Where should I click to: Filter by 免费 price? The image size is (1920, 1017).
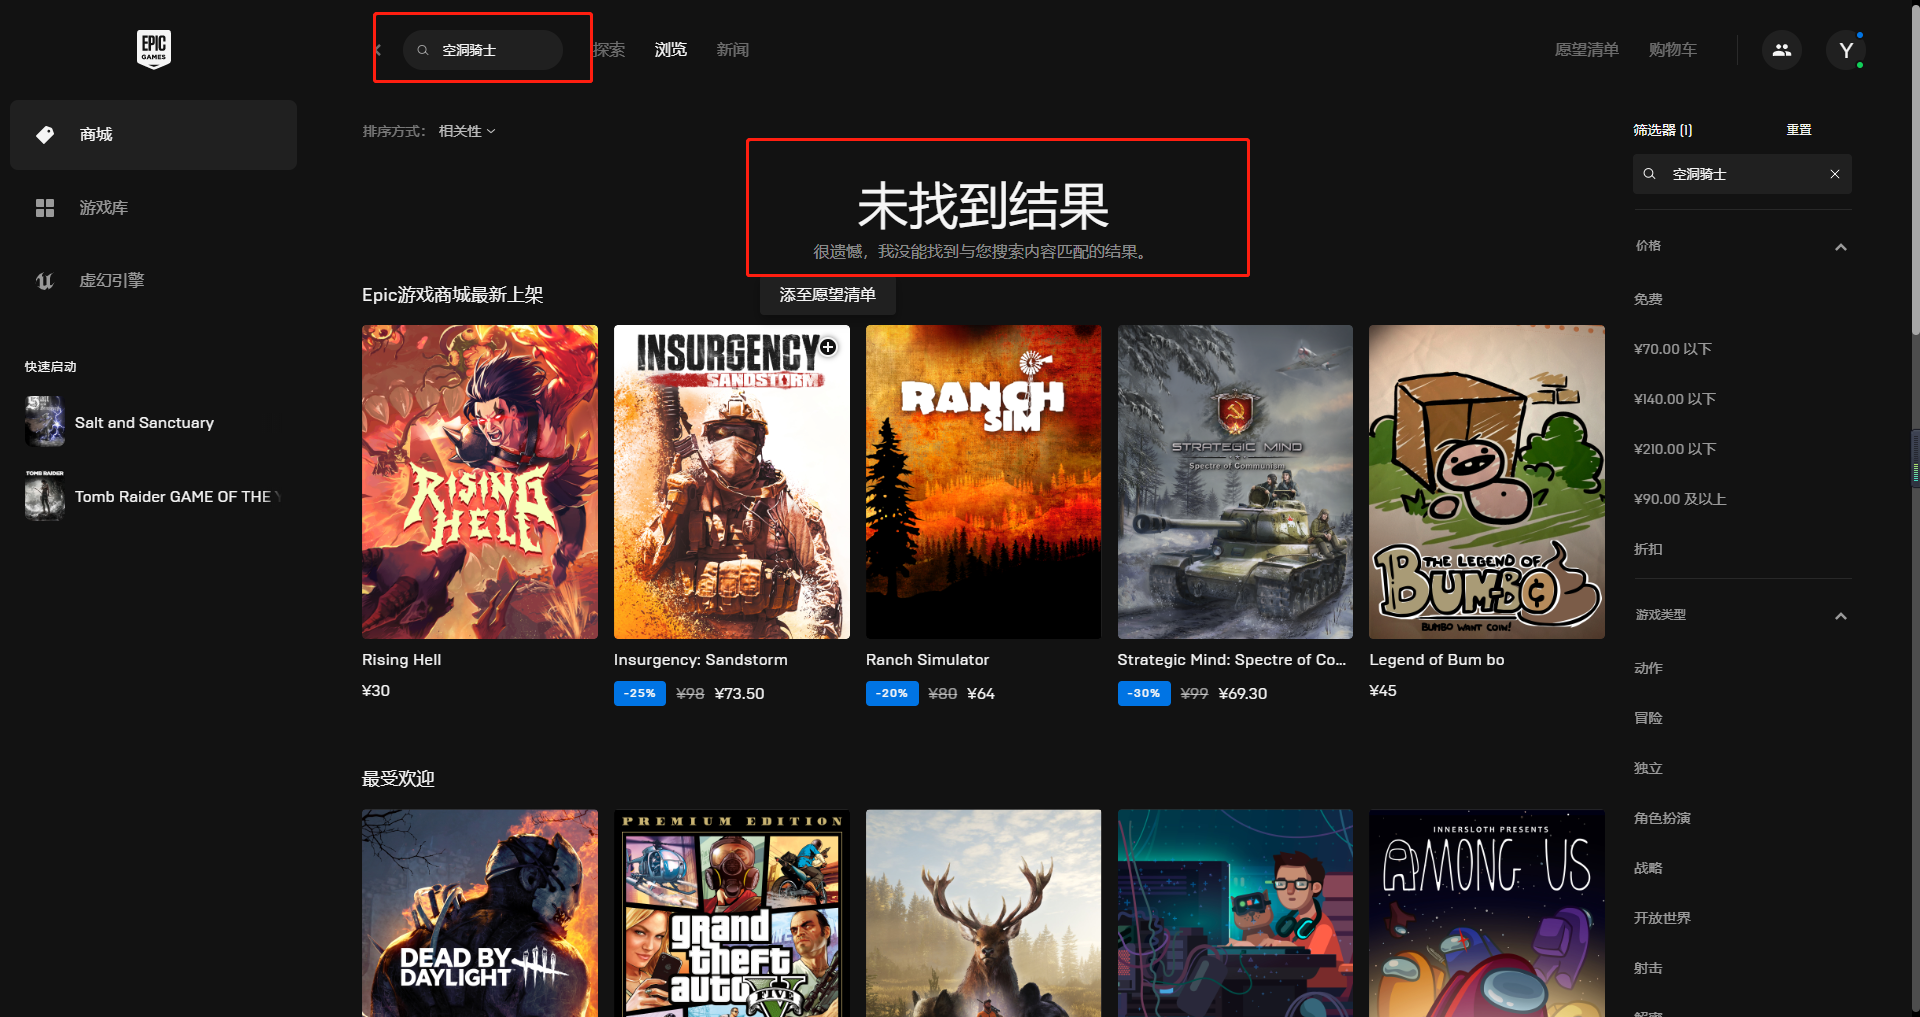click(1648, 299)
